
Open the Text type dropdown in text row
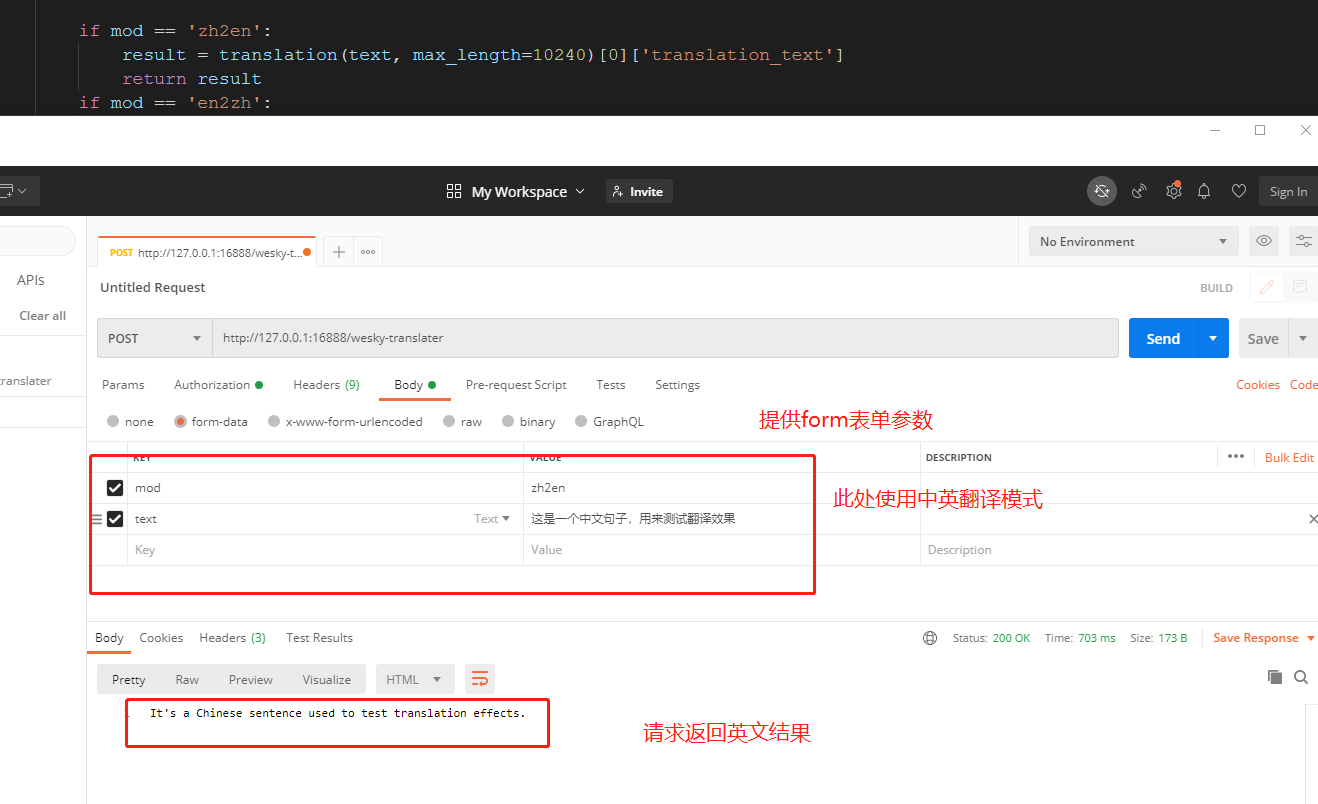(492, 519)
